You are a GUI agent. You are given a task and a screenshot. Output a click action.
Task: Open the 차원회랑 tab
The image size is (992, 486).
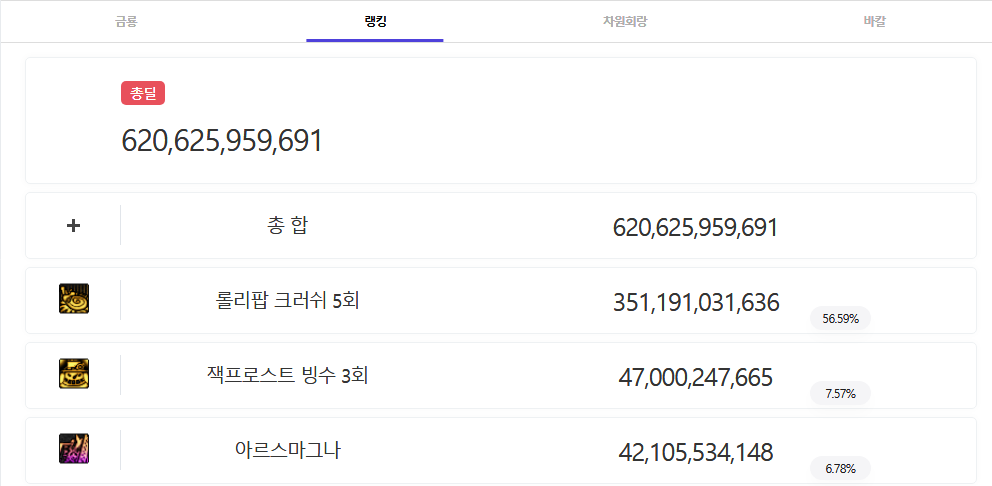click(624, 21)
